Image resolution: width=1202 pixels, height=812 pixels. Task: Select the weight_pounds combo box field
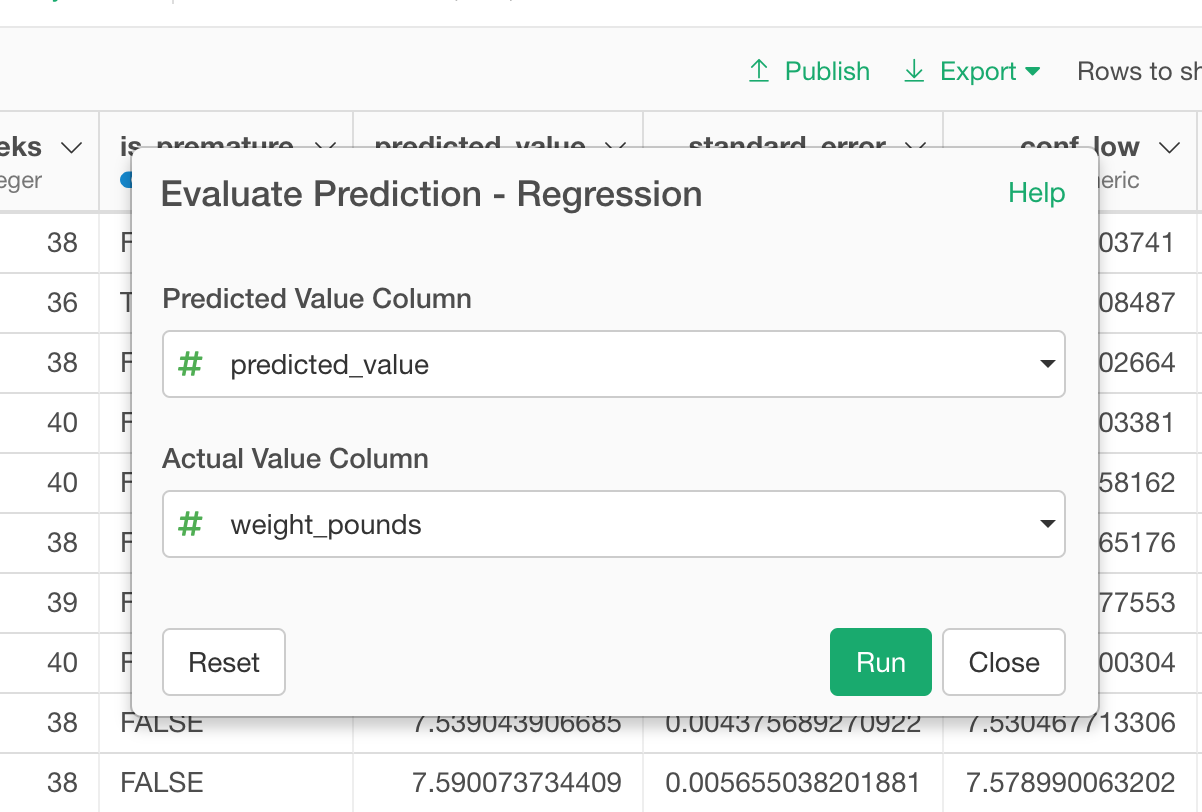[x=614, y=524]
